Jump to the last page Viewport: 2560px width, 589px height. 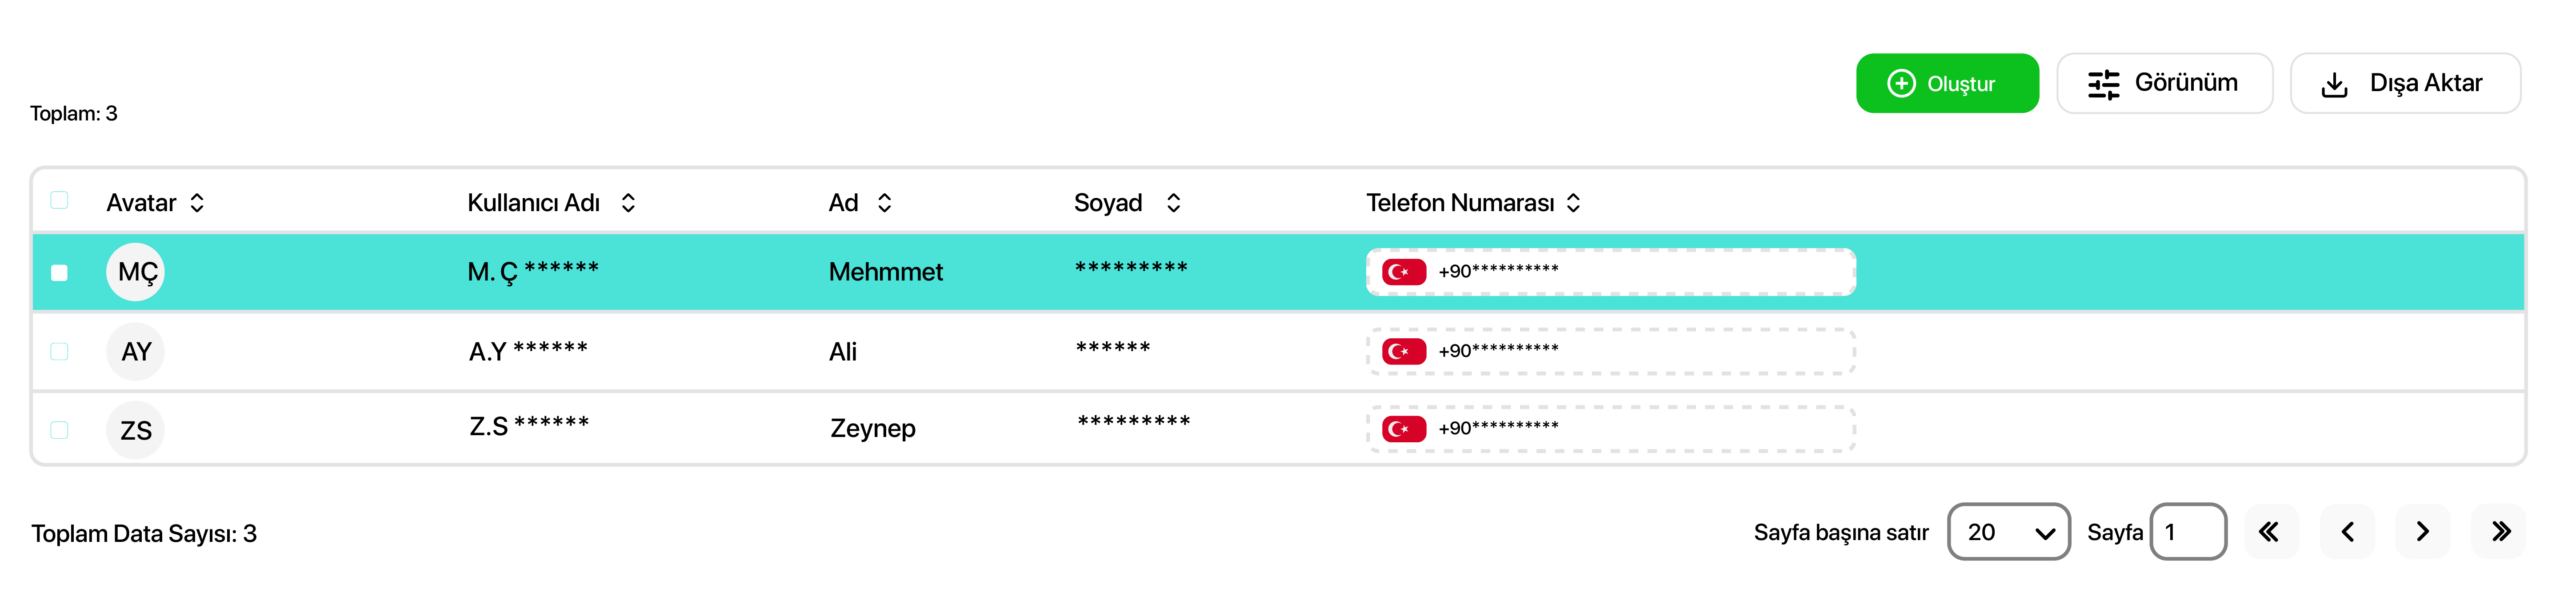click(x=2499, y=531)
